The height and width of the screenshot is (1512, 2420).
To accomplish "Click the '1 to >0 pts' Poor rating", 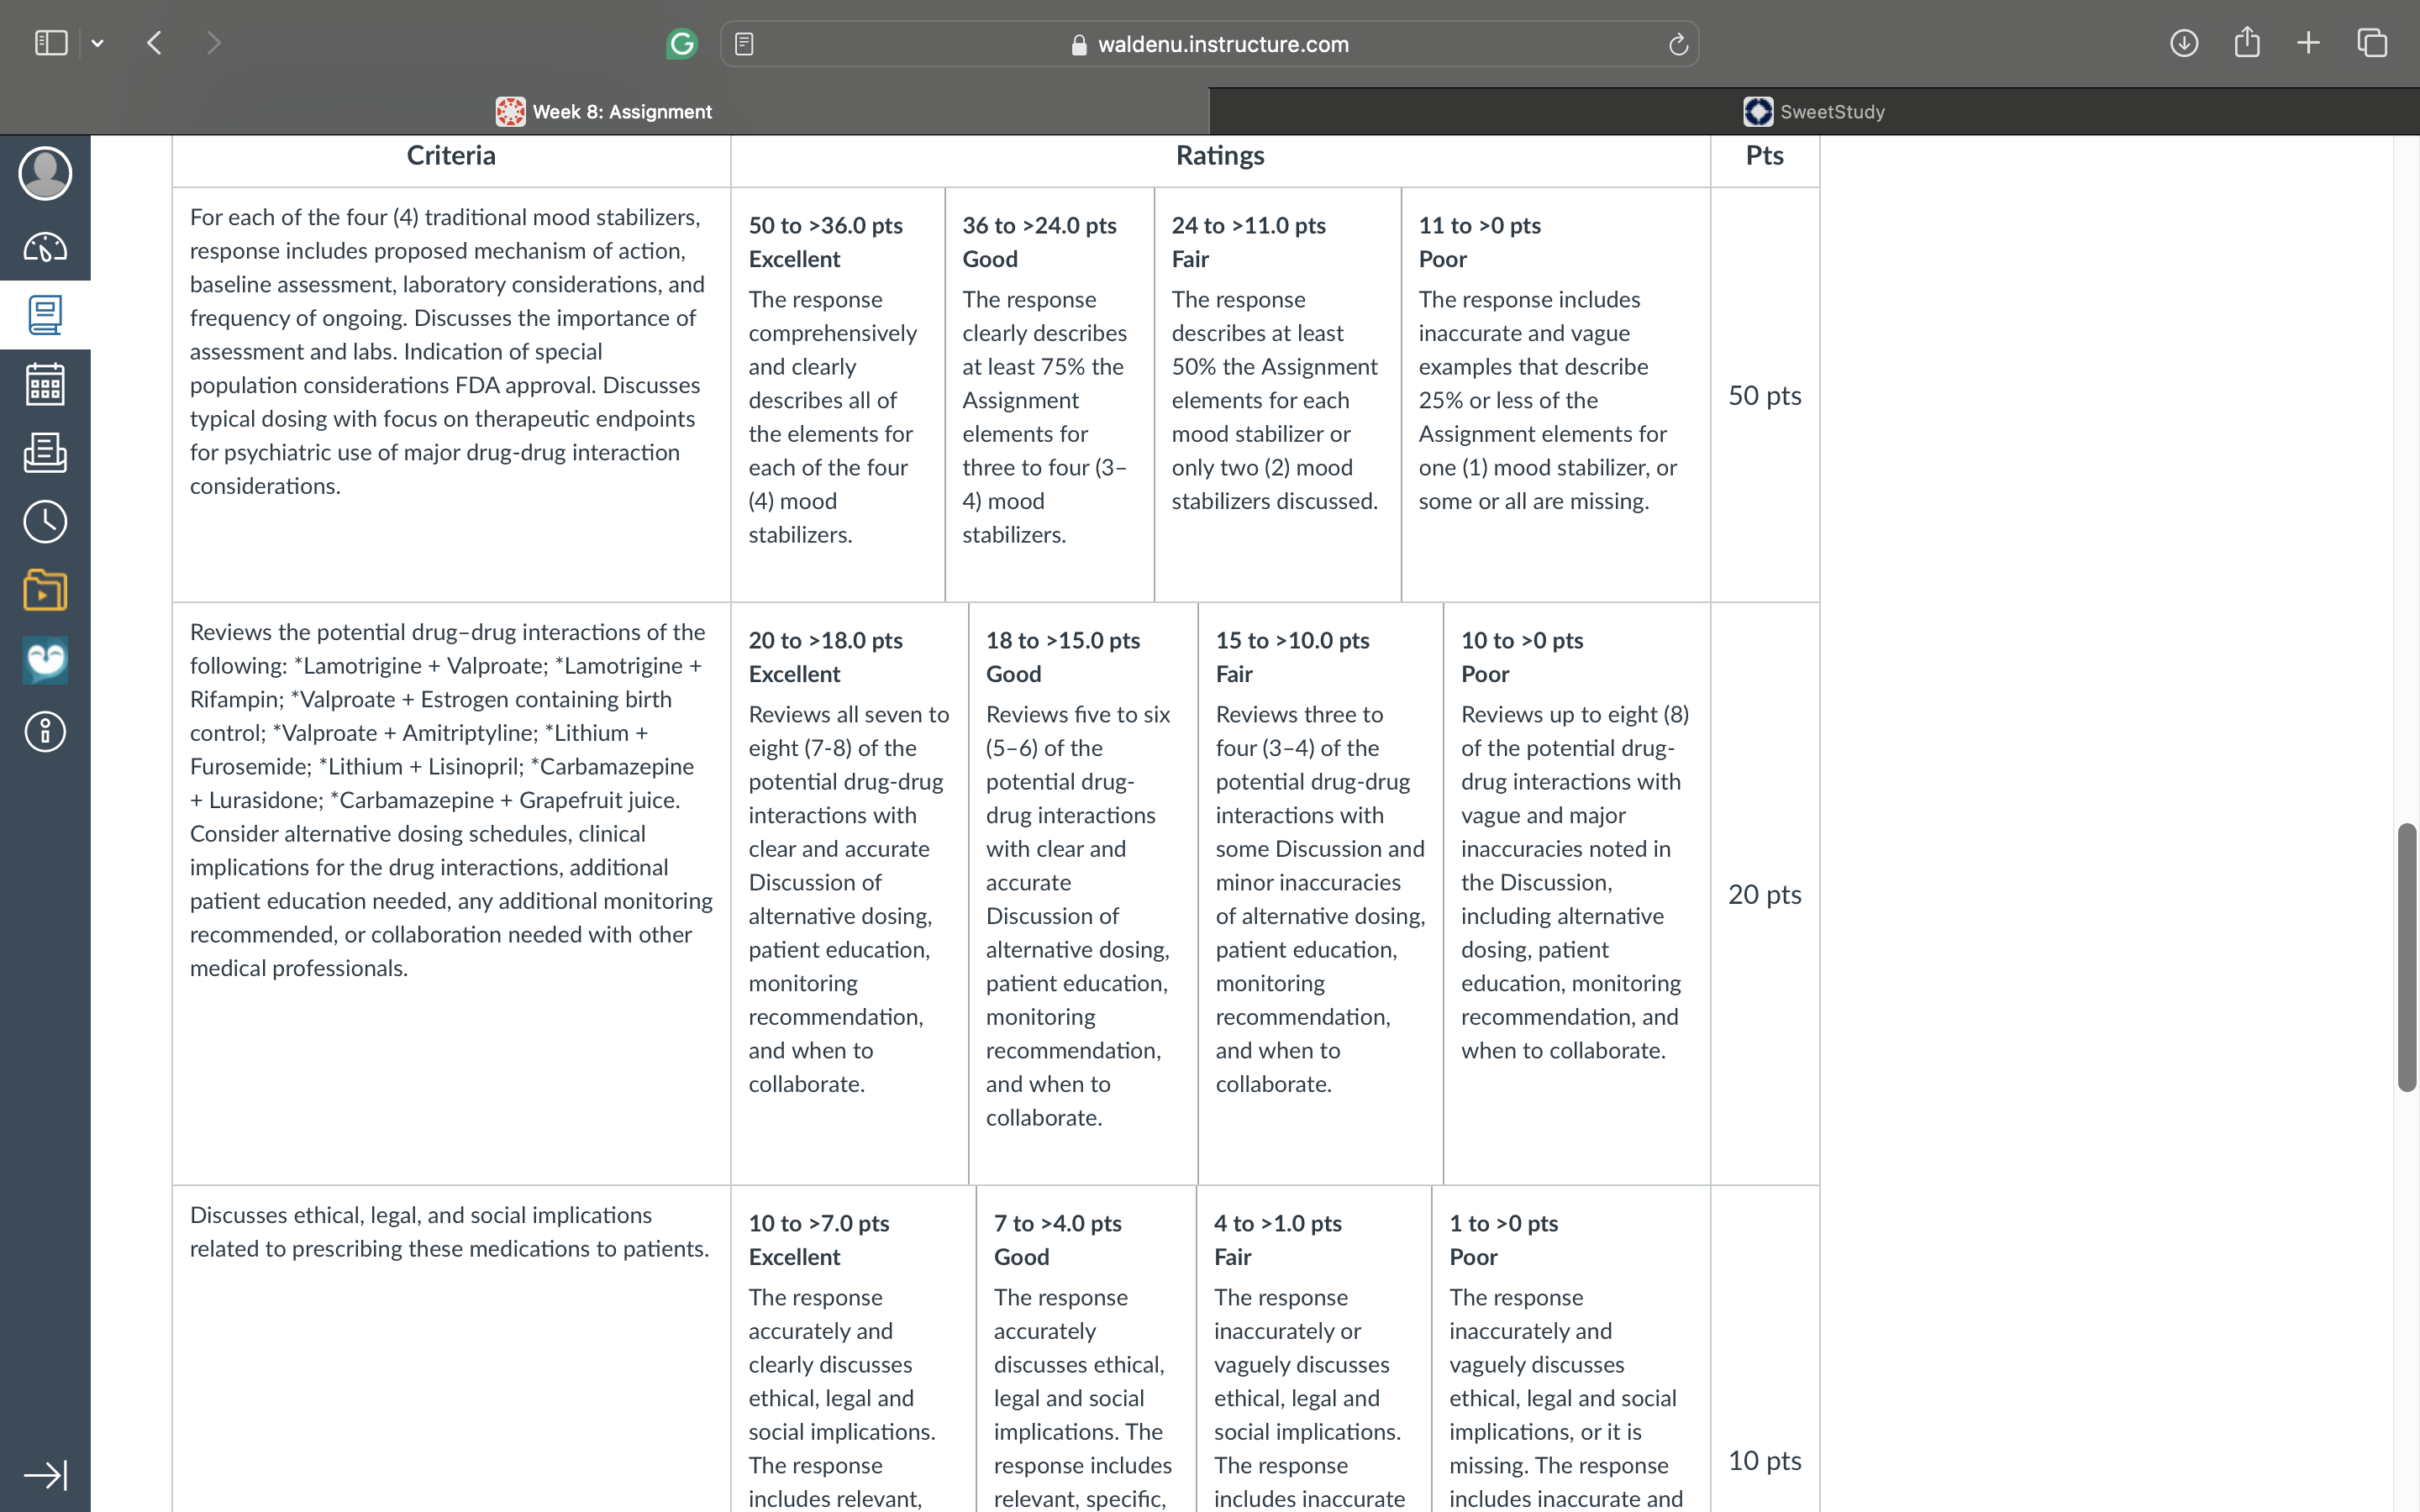I will tap(1571, 1349).
